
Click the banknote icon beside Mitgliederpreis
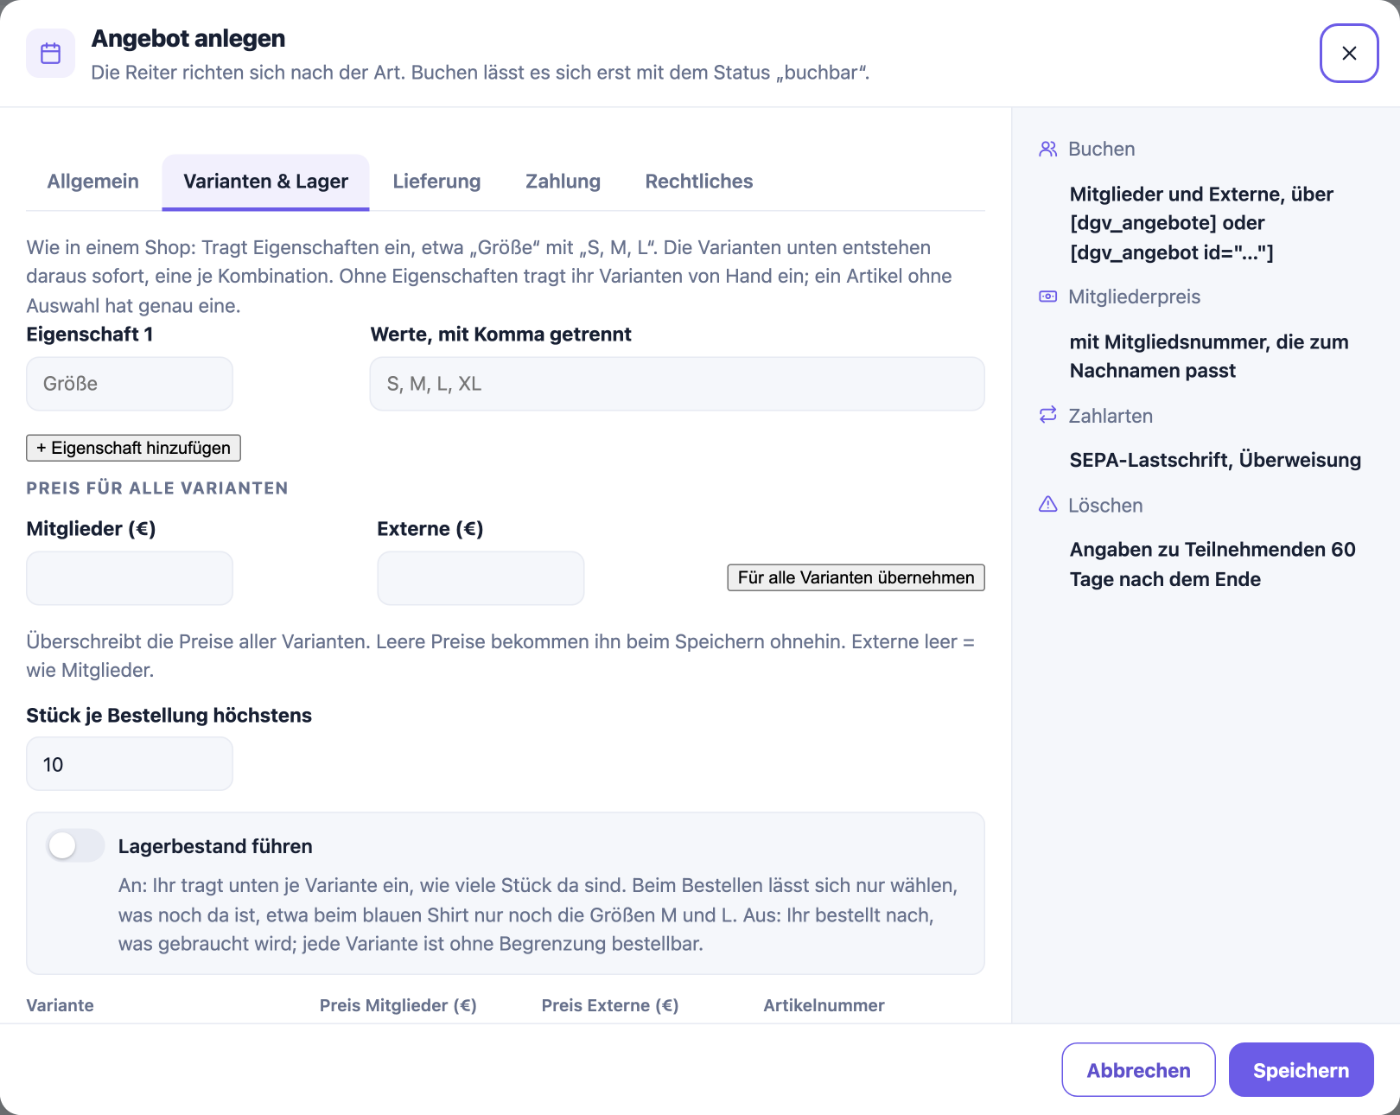(x=1048, y=297)
